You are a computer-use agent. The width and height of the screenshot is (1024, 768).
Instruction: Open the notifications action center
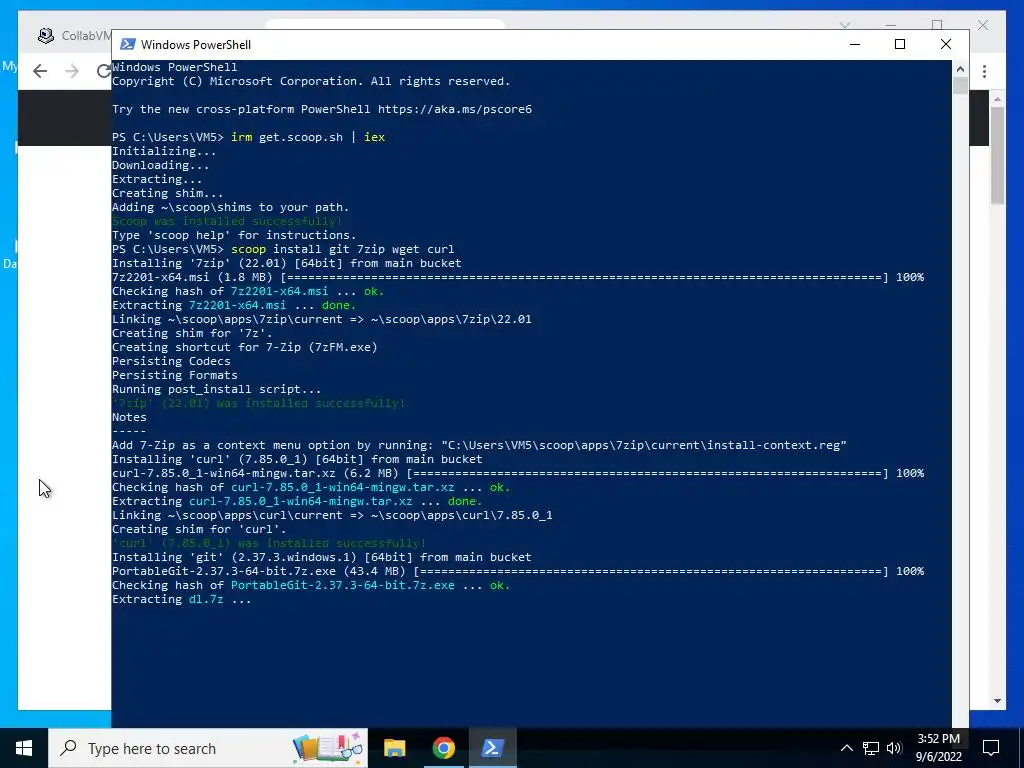991,748
